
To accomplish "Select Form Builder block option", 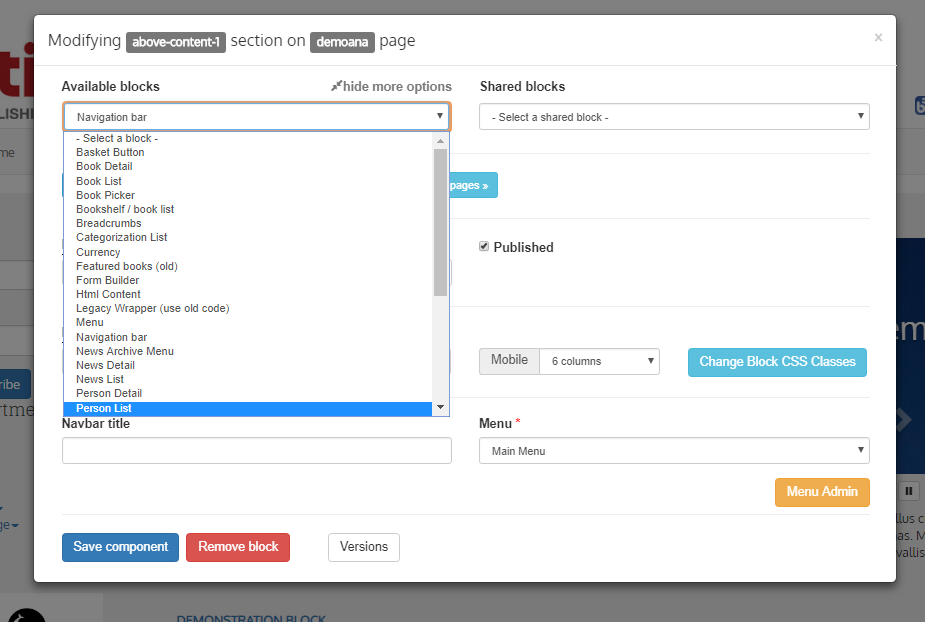I will tap(108, 280).
